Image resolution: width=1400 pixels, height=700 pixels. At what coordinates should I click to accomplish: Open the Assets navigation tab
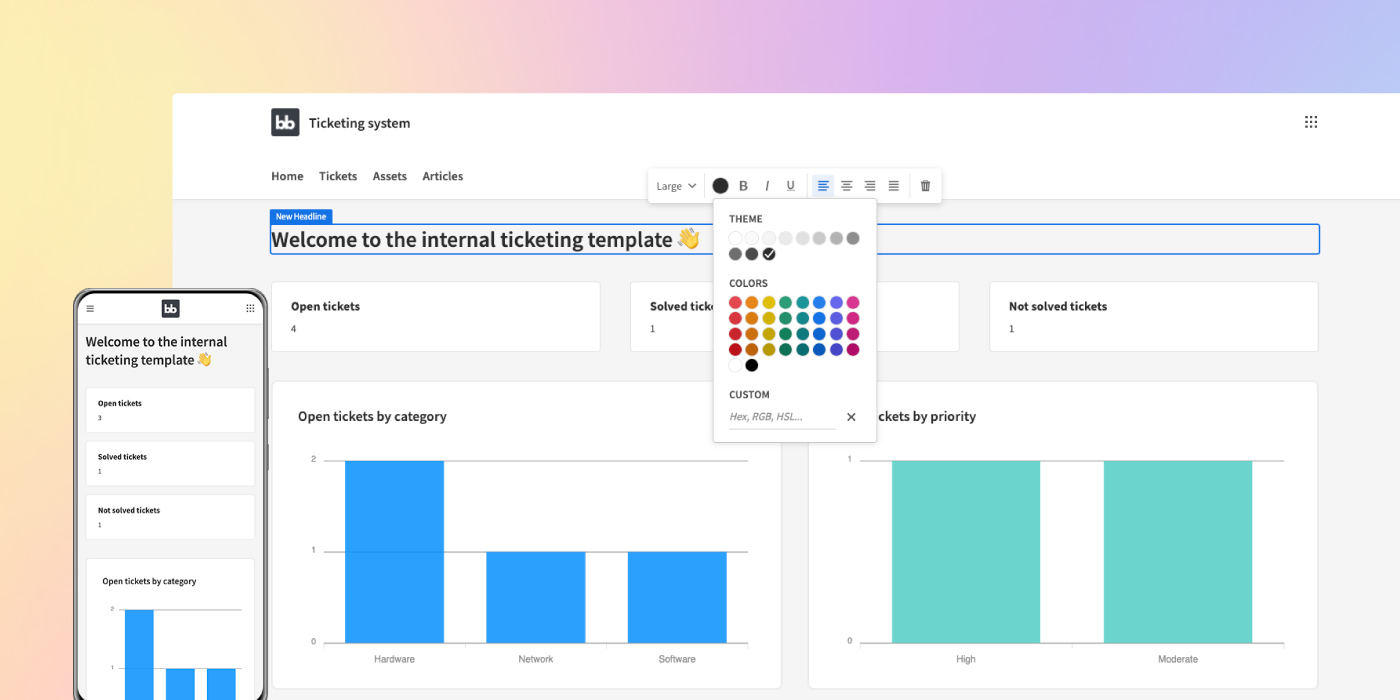pyautogui.click(x=390, y=176)
